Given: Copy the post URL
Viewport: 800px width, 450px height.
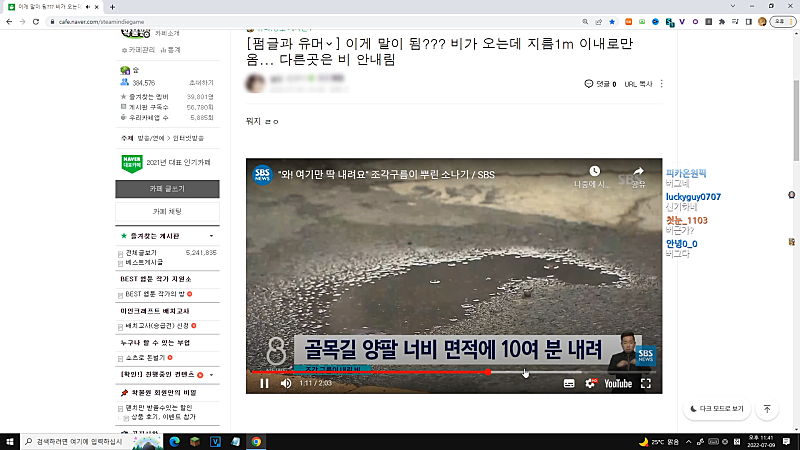Looking at the screenshot, I should pos(638,84).
